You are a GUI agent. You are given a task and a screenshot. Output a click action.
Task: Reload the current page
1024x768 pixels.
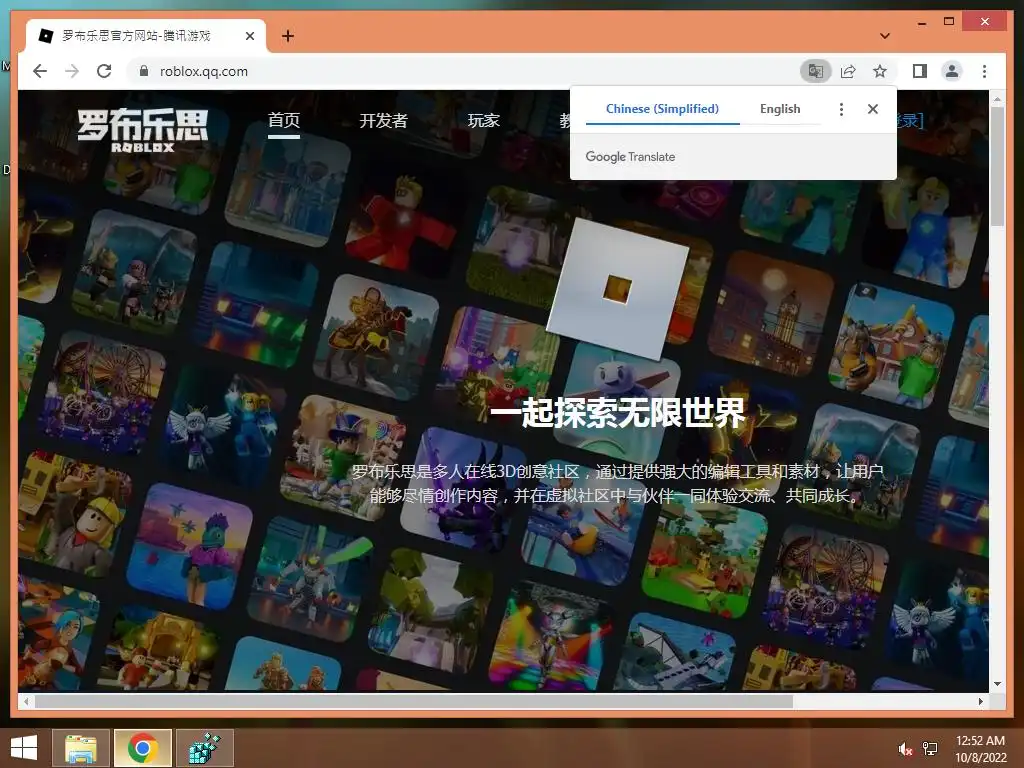(x=104, y=71)
